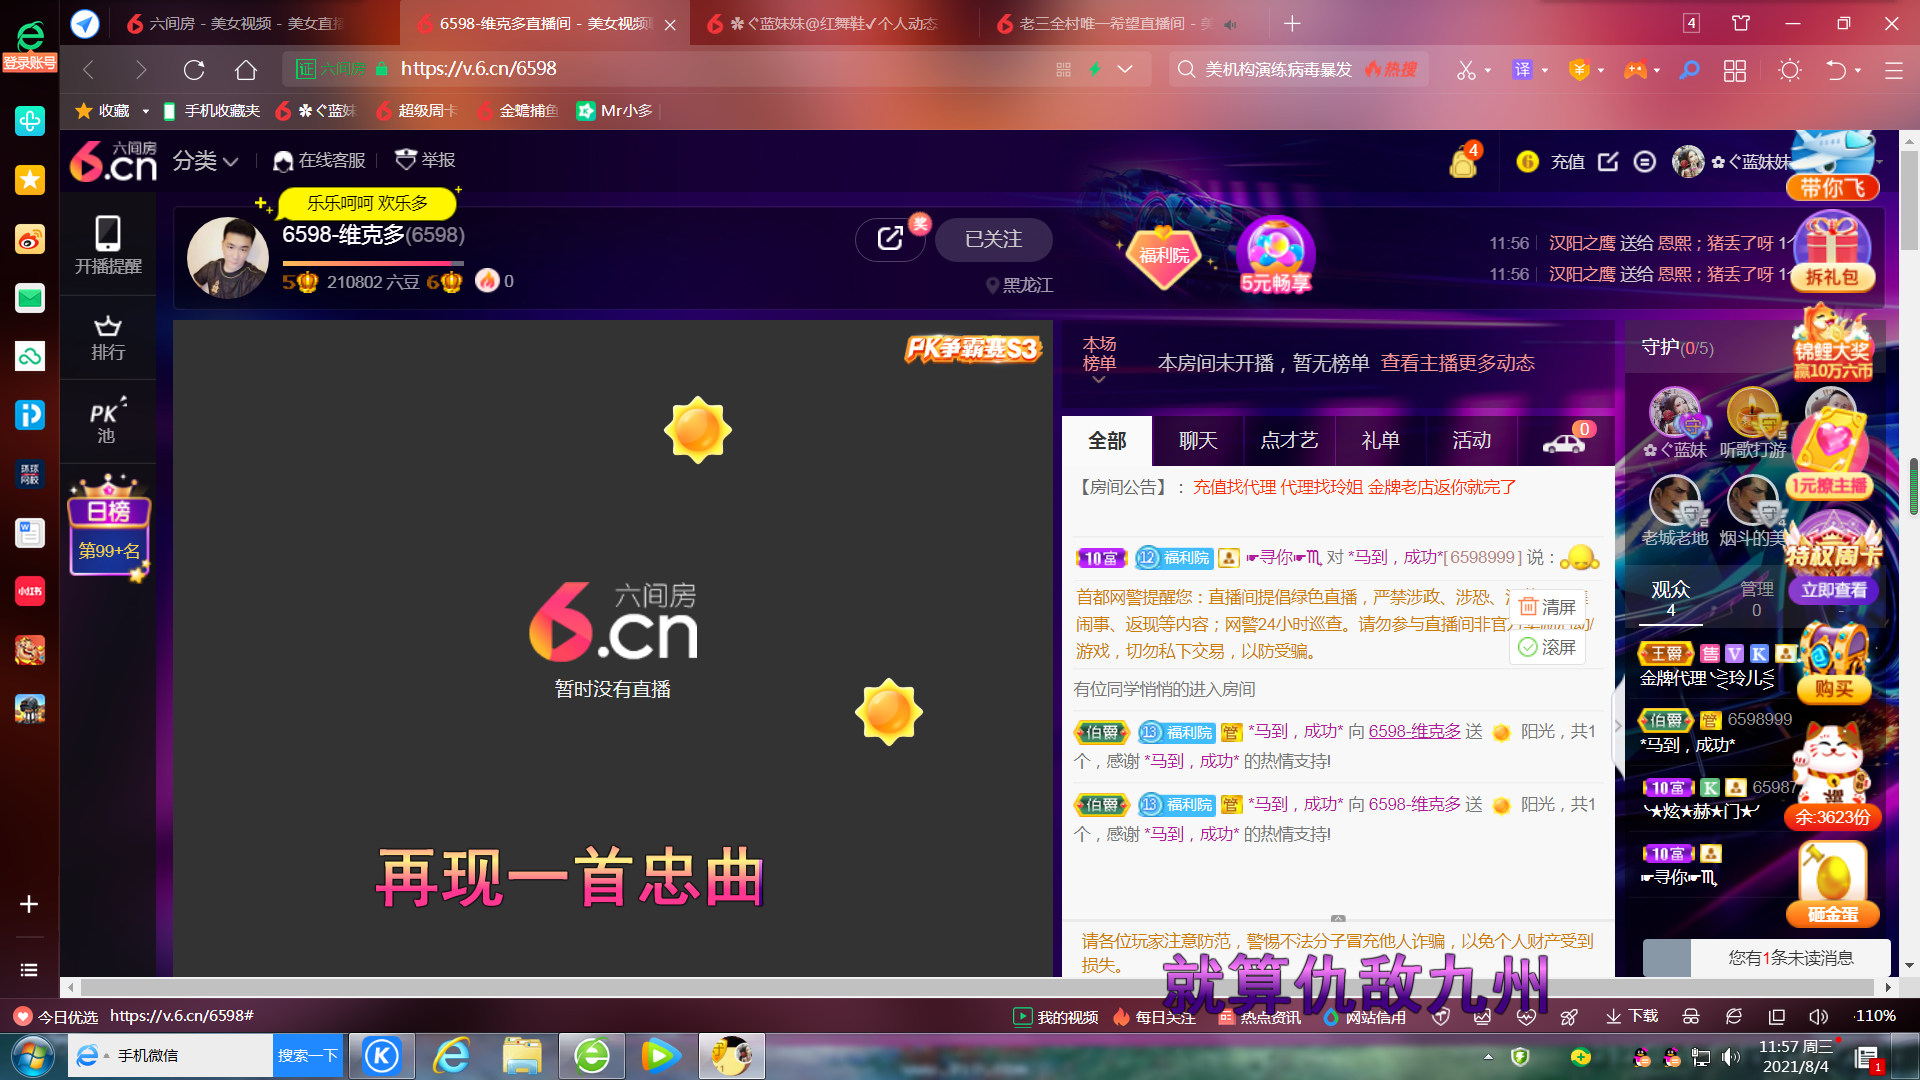Click the blue magnifier search icon
Screen dimensions: 1920x1080
click(x=1689, y=70)
